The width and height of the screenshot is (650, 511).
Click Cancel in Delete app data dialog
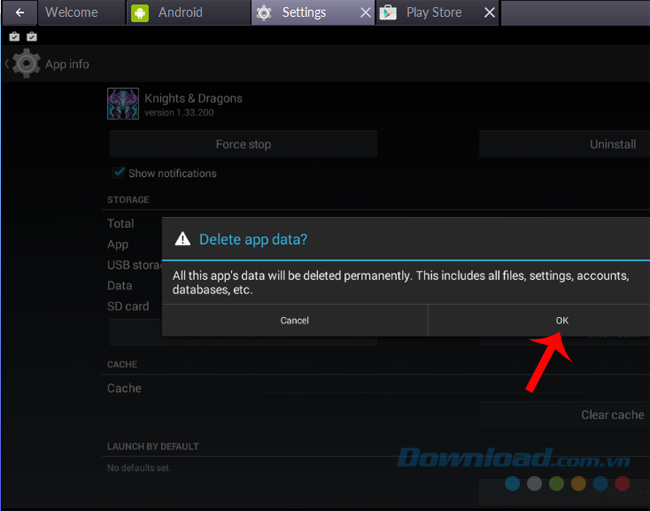click(x=295, y=320)
